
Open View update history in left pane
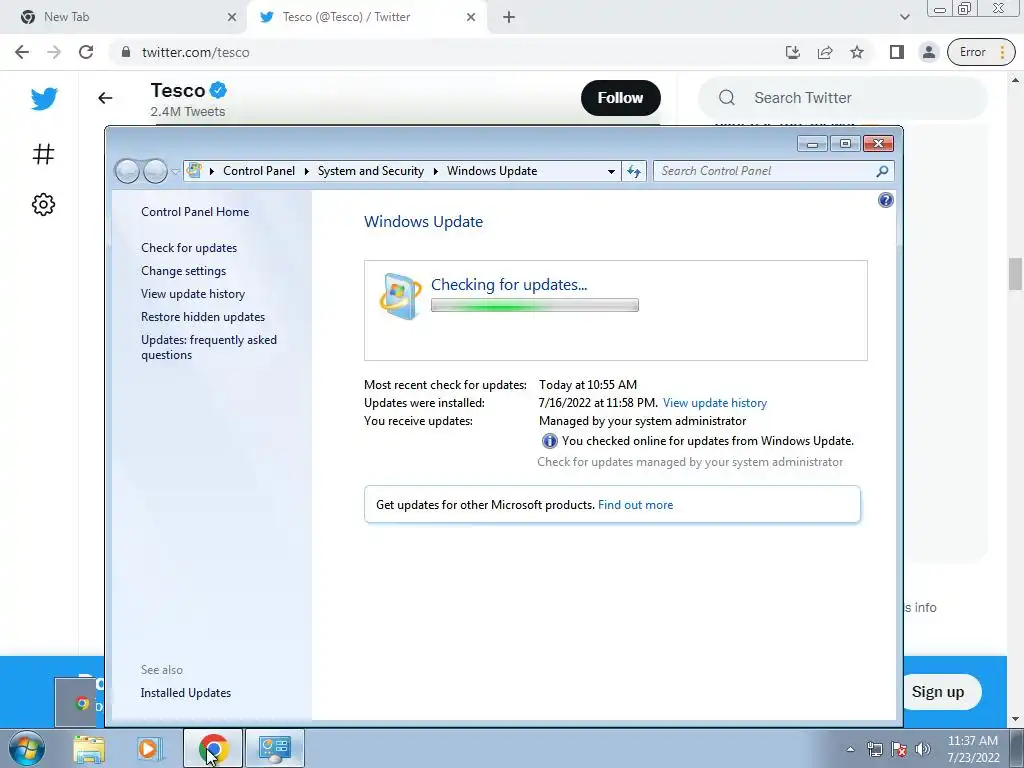pos(193,294)
